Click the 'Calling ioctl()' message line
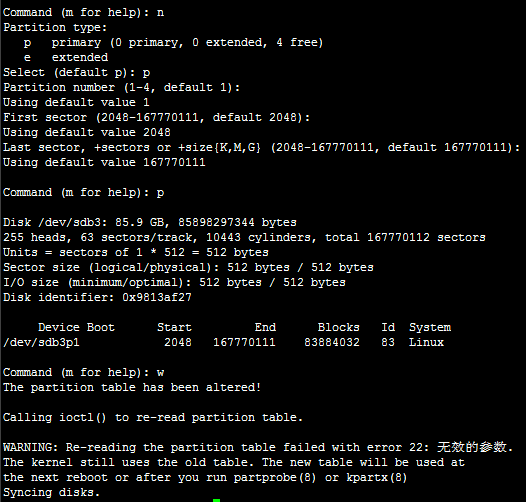 point(153,417)
